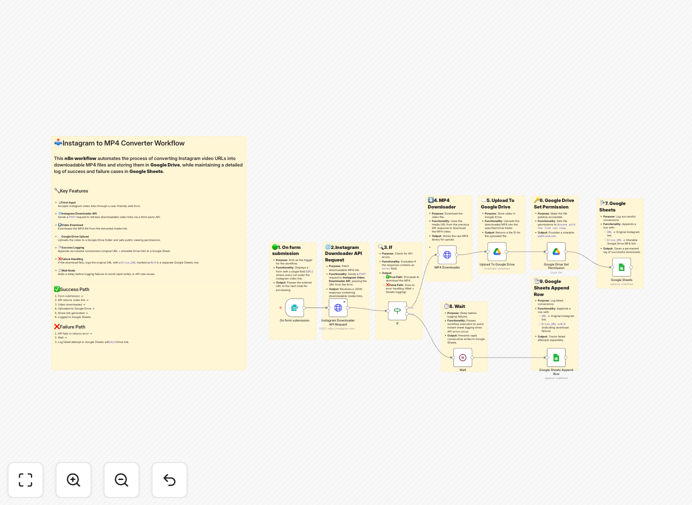This screenshot has width=692, height=505.
Task: Click the 'Key Features' heading
Action: tap(74, 191)
